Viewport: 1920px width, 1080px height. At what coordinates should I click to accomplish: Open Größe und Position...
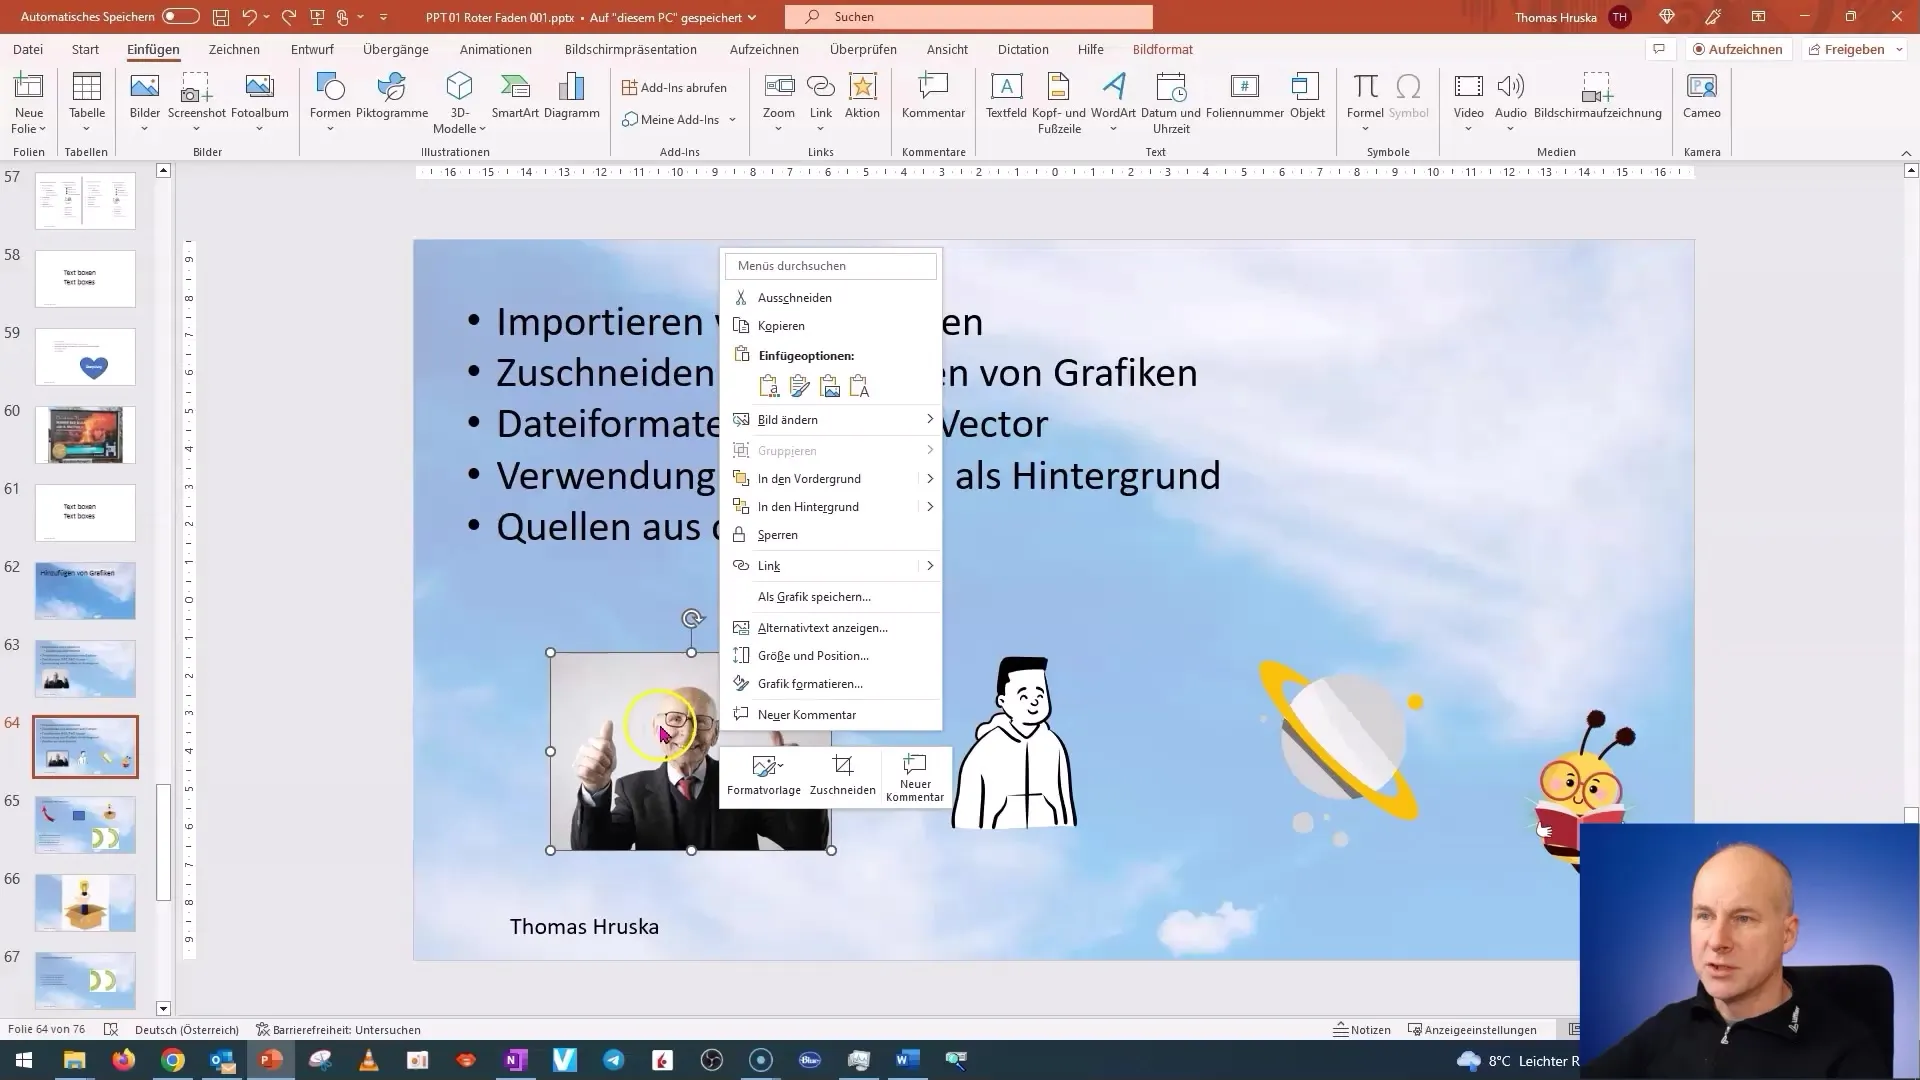coord(832,655)
